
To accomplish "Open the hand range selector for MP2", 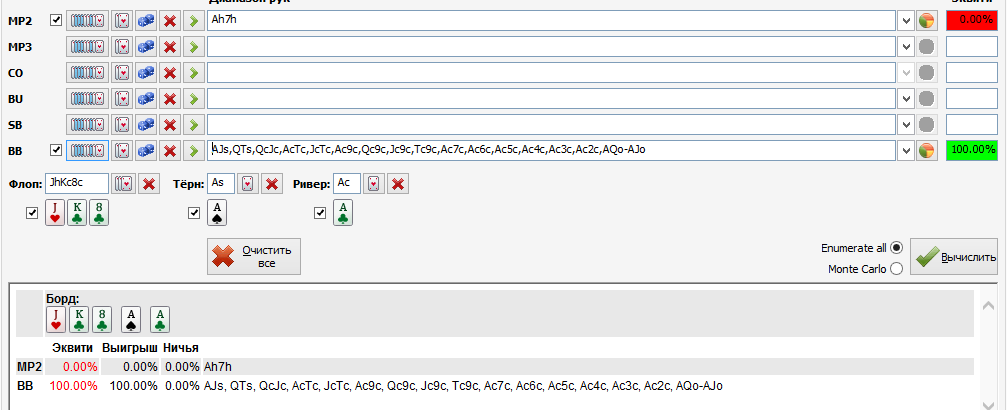I will 87,20.
